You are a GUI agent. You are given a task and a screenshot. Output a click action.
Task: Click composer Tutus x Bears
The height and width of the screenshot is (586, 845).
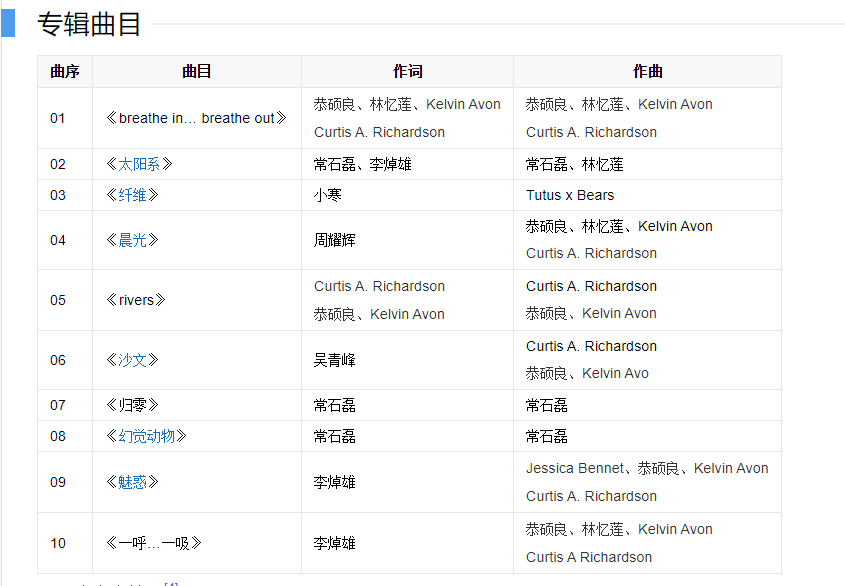tap(570, 195)
